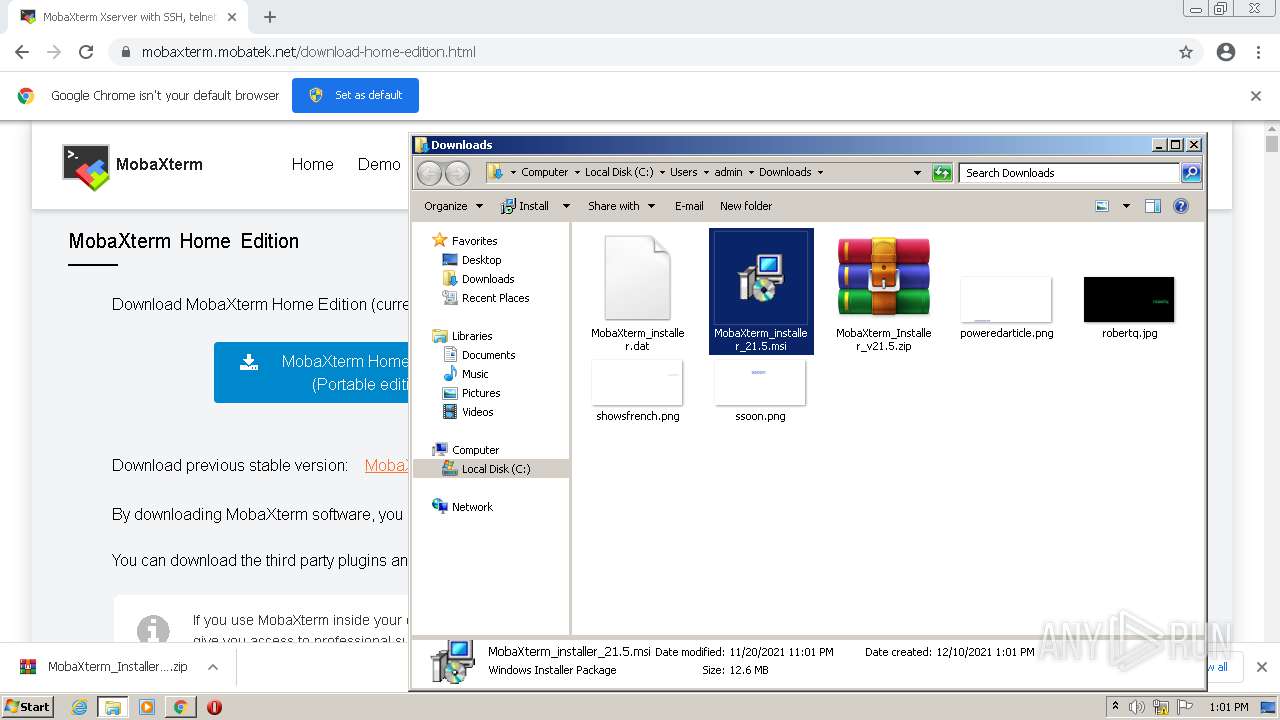Select robertq.jpg thumbnail
This screenshot has width=1280, height=720.
pos(1129,299)
